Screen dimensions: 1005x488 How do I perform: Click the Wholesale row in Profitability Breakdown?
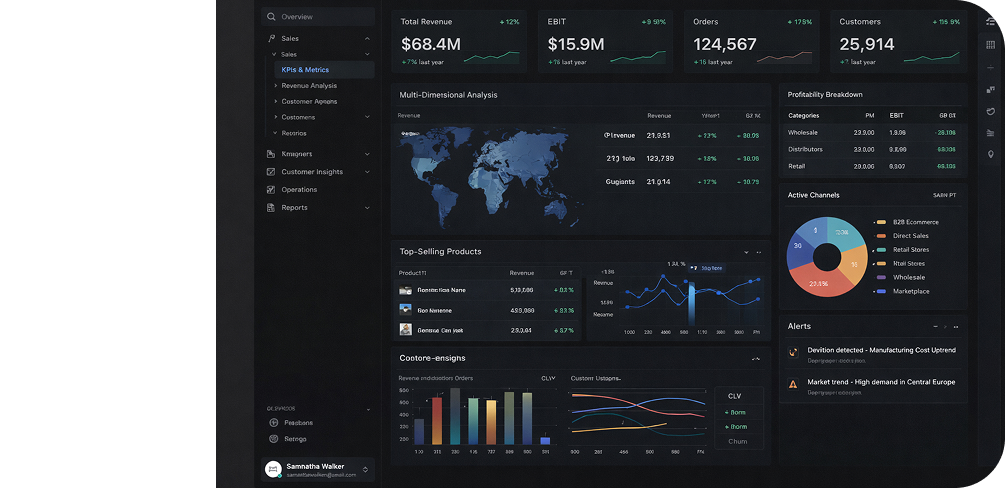pos(871,132)
